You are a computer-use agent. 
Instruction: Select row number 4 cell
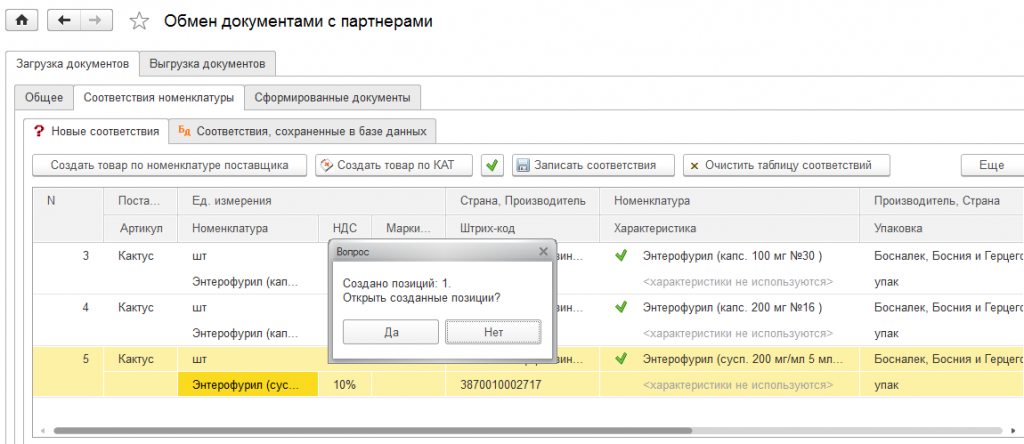point(69,307)
